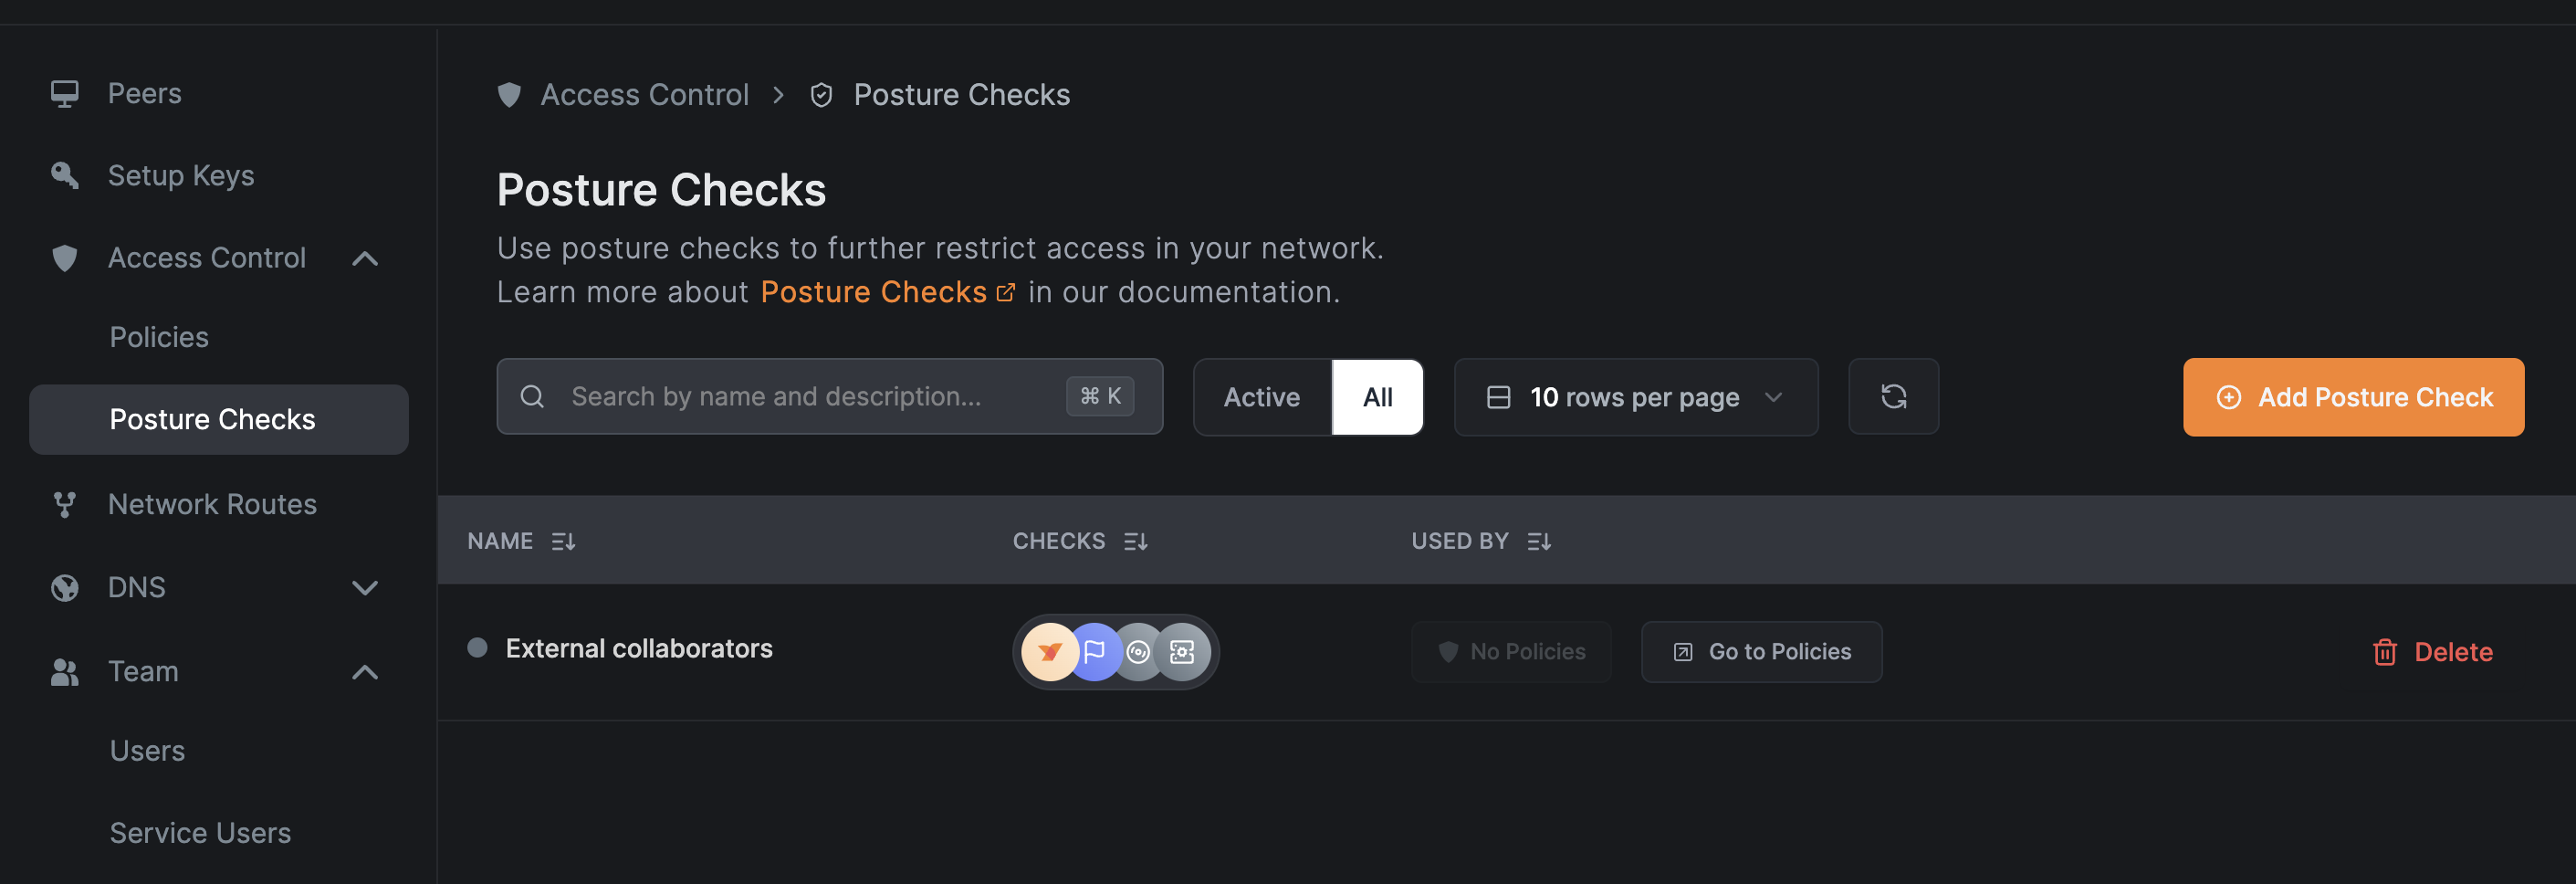Expand the DNS sidebar section
The height and width of the screenshot is (884, 2576).
click(365, 587)
